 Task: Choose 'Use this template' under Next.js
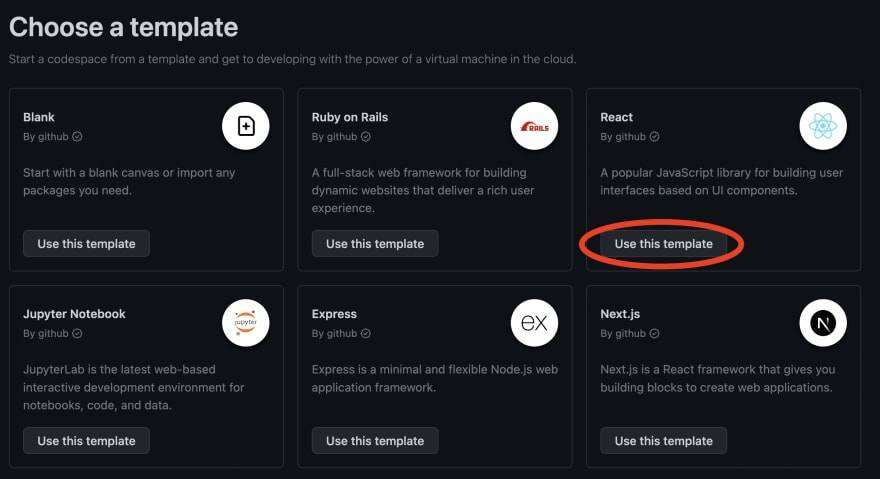[664, 441]
